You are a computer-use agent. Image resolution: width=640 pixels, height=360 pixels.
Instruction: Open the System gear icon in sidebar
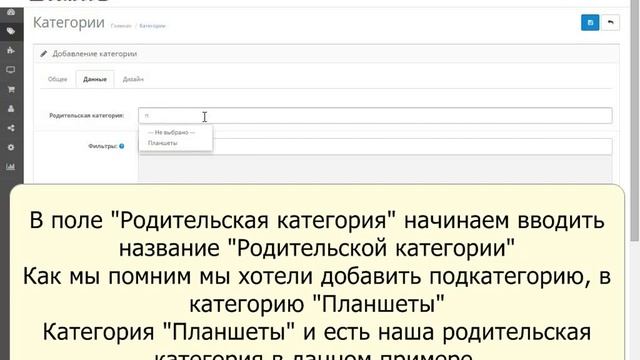coord(11,147)
